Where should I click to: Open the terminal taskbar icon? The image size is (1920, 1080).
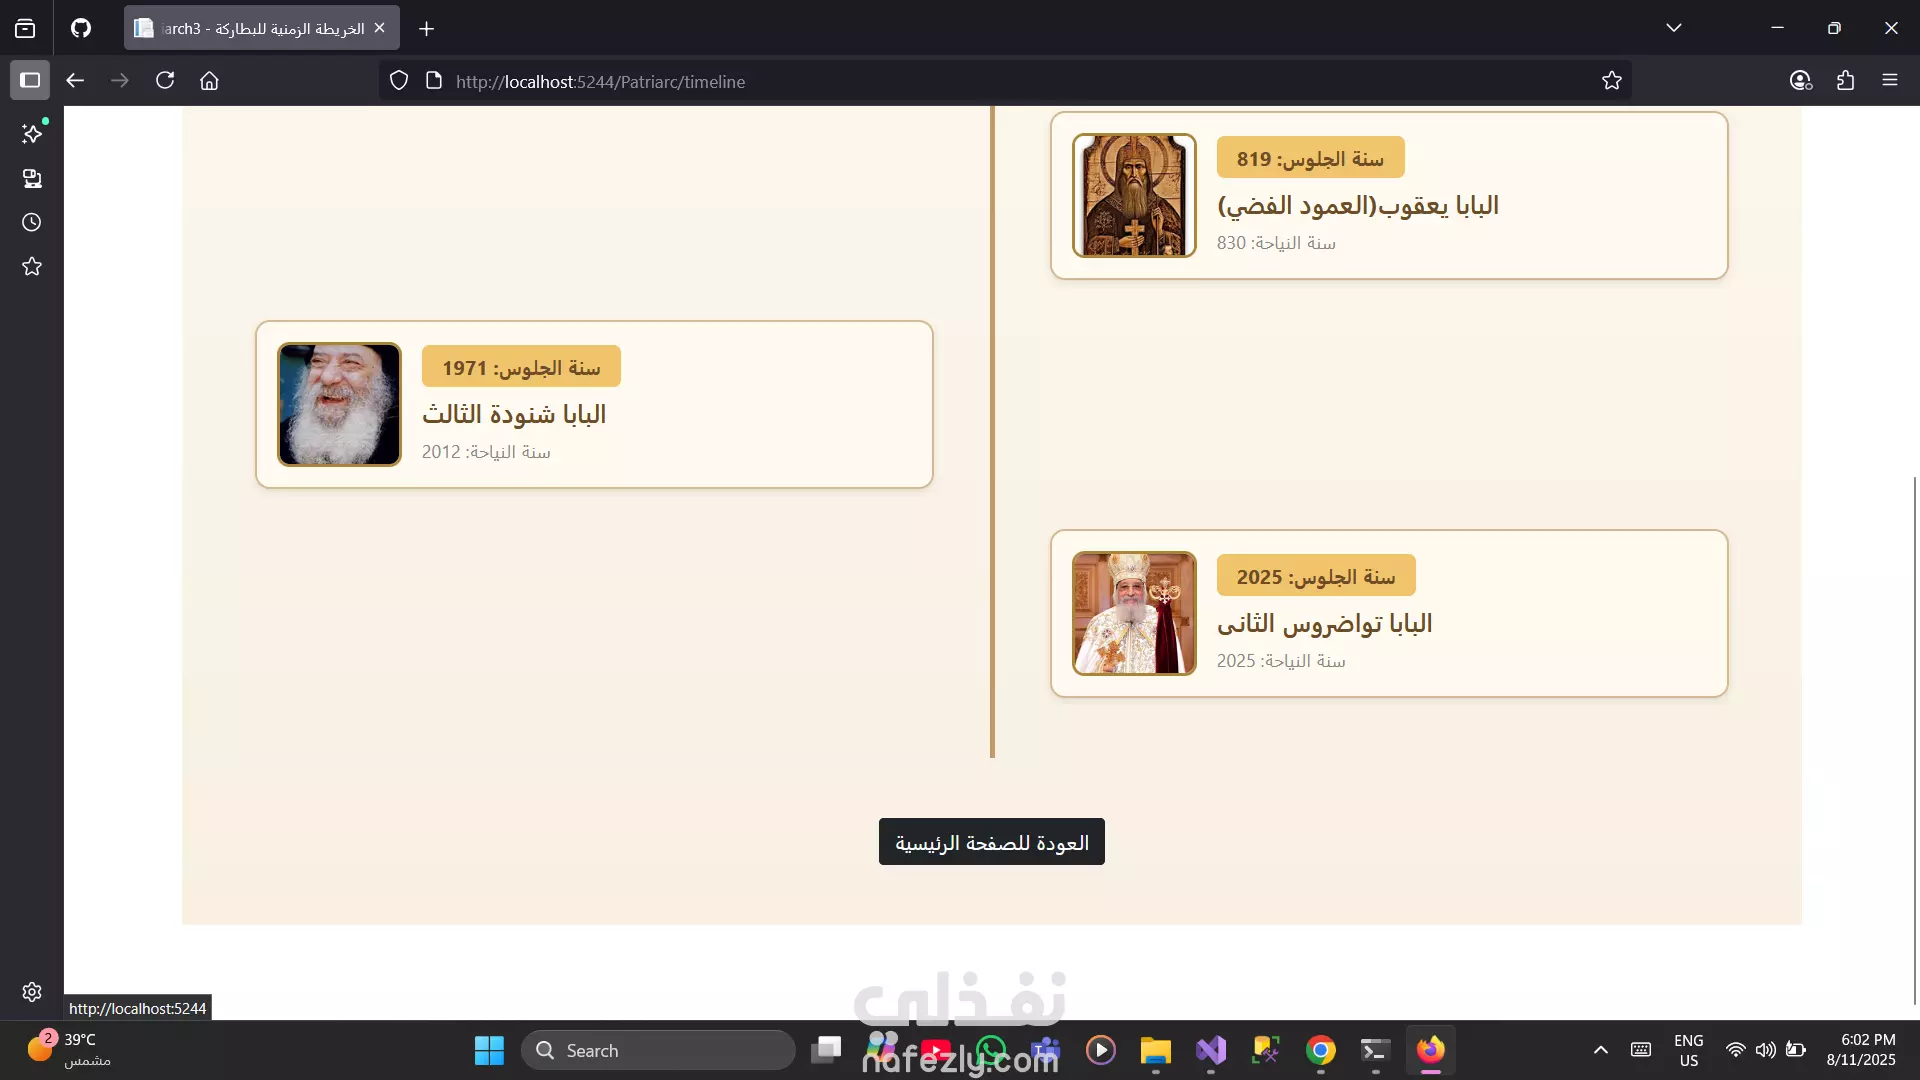coord(1375,1050)
